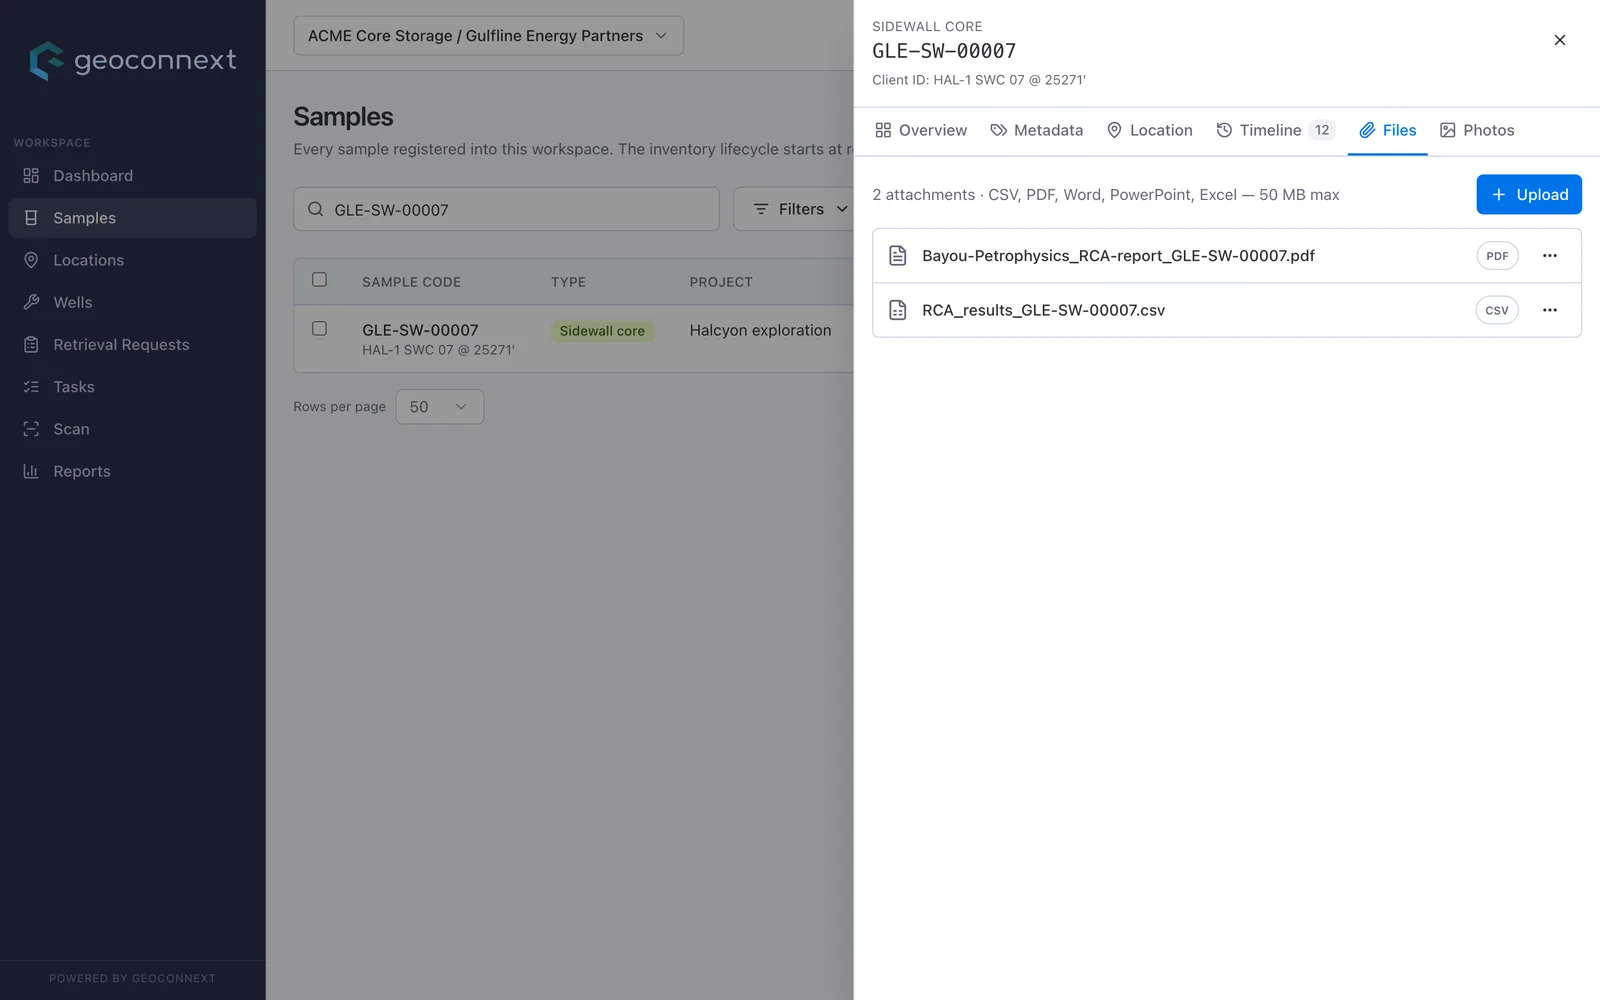1600x1000 pixels.
Task: Click the Sample Code column header
Action: tap(411, 282)
